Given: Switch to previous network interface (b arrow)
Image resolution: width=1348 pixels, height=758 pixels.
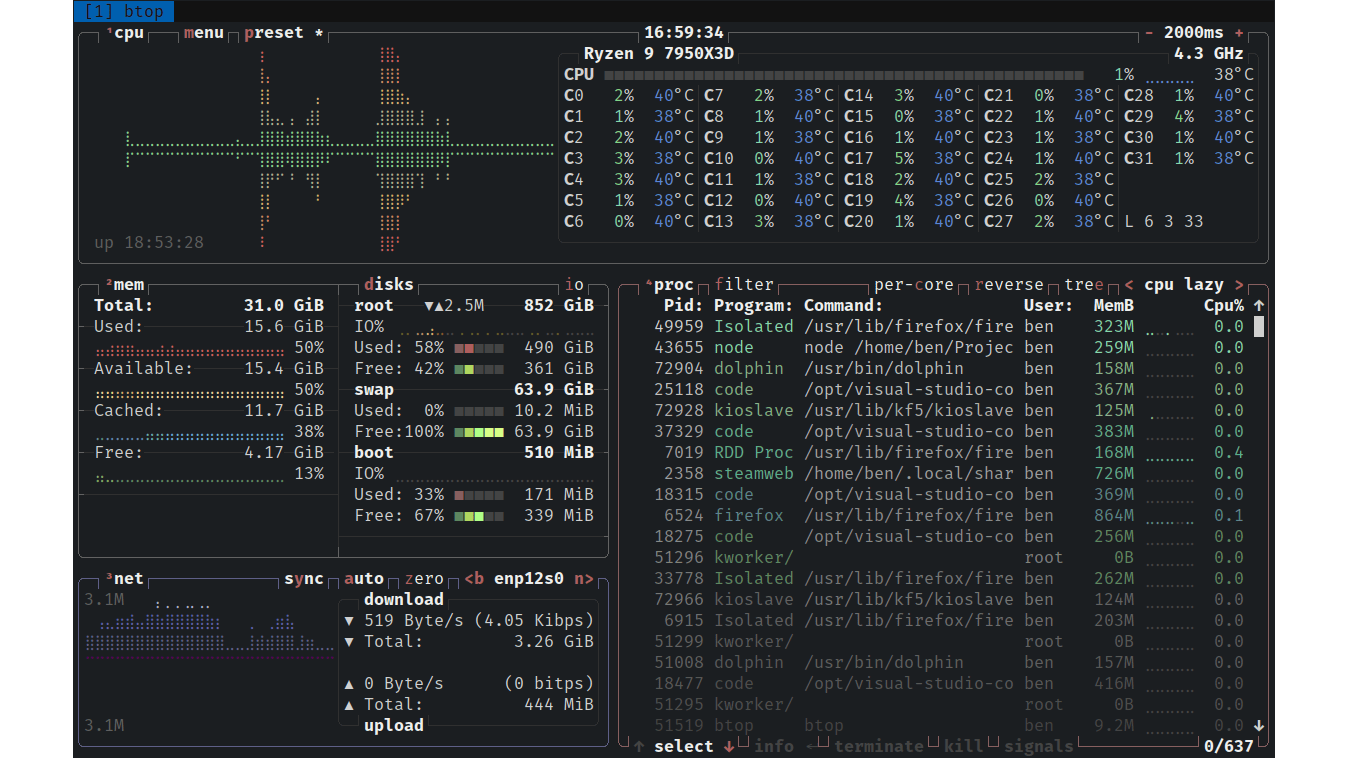Looking at the screenshot, I should coord(474,579).
